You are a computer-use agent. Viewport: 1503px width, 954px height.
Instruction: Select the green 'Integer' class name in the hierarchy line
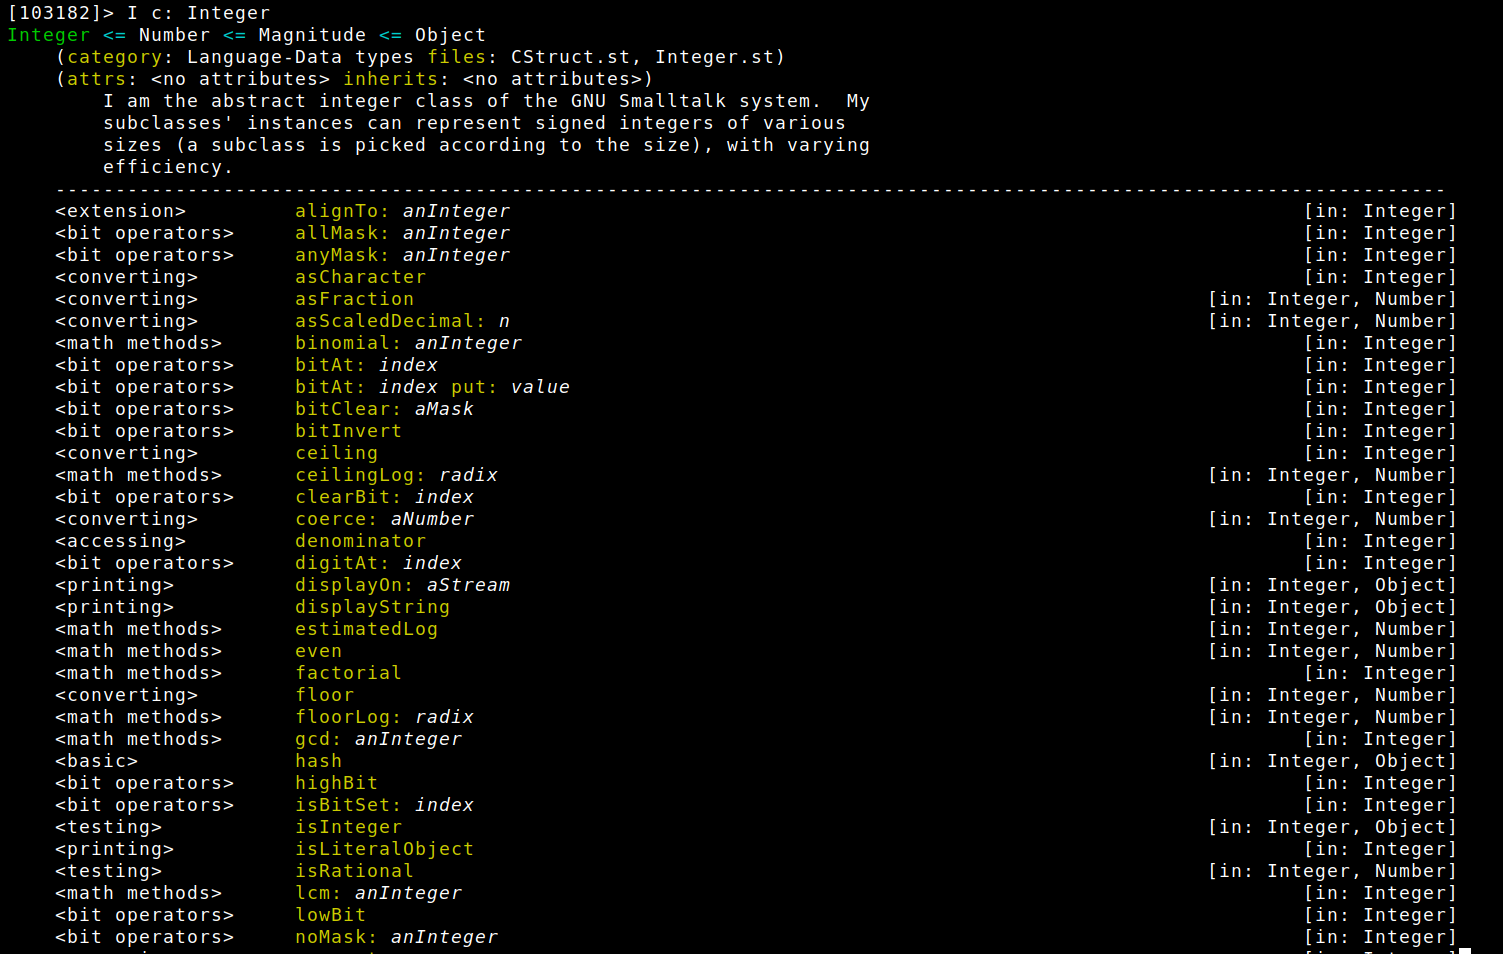pyautogui.click(x=48, y=35)
